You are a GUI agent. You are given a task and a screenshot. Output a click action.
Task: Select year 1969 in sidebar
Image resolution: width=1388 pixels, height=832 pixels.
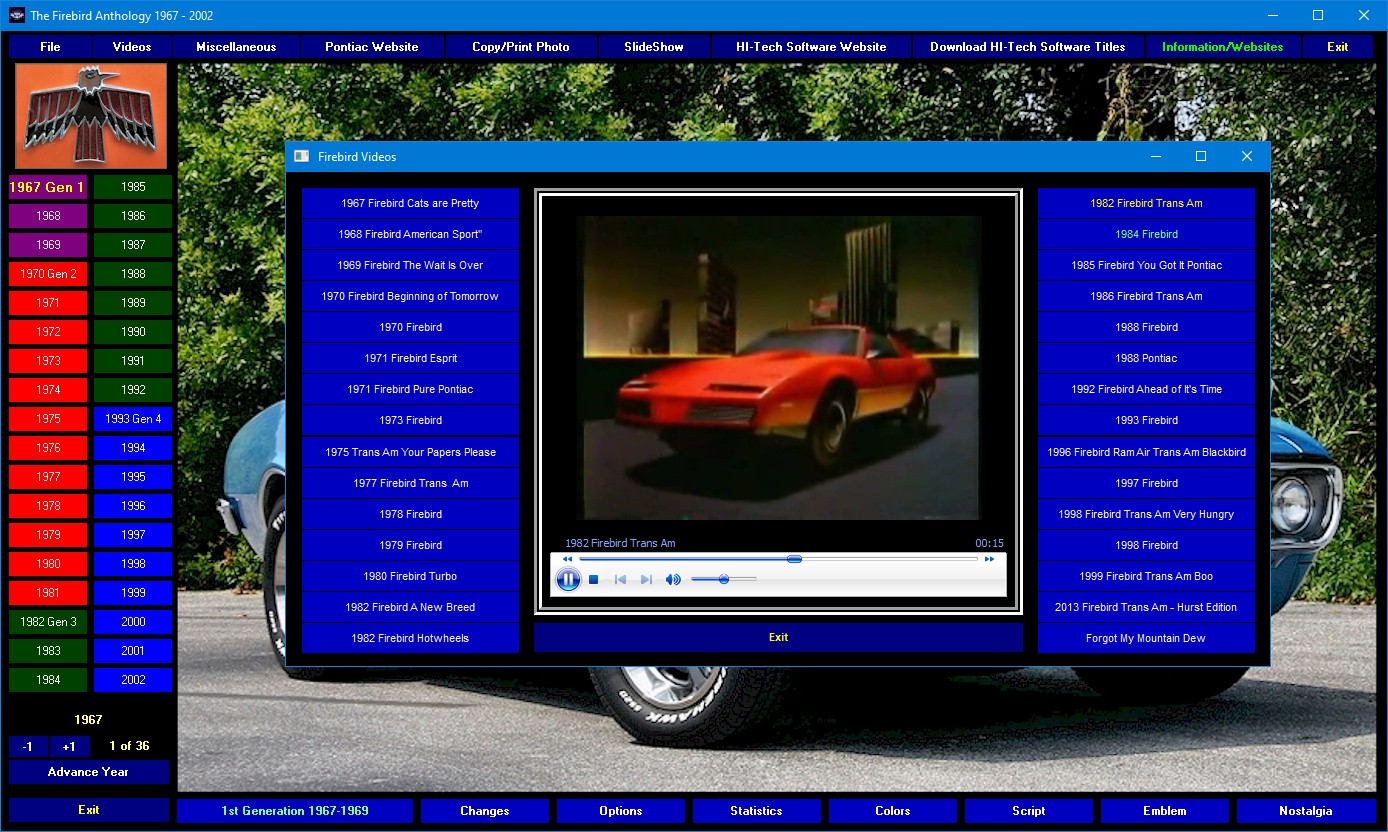point(48,245)
